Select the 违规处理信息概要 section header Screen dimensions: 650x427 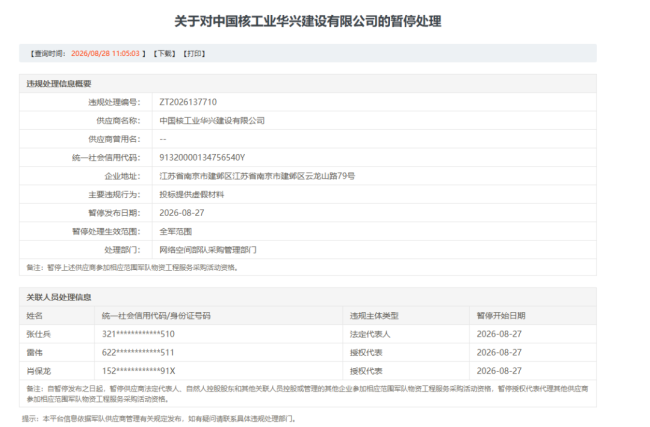click(x=59, y=84)
